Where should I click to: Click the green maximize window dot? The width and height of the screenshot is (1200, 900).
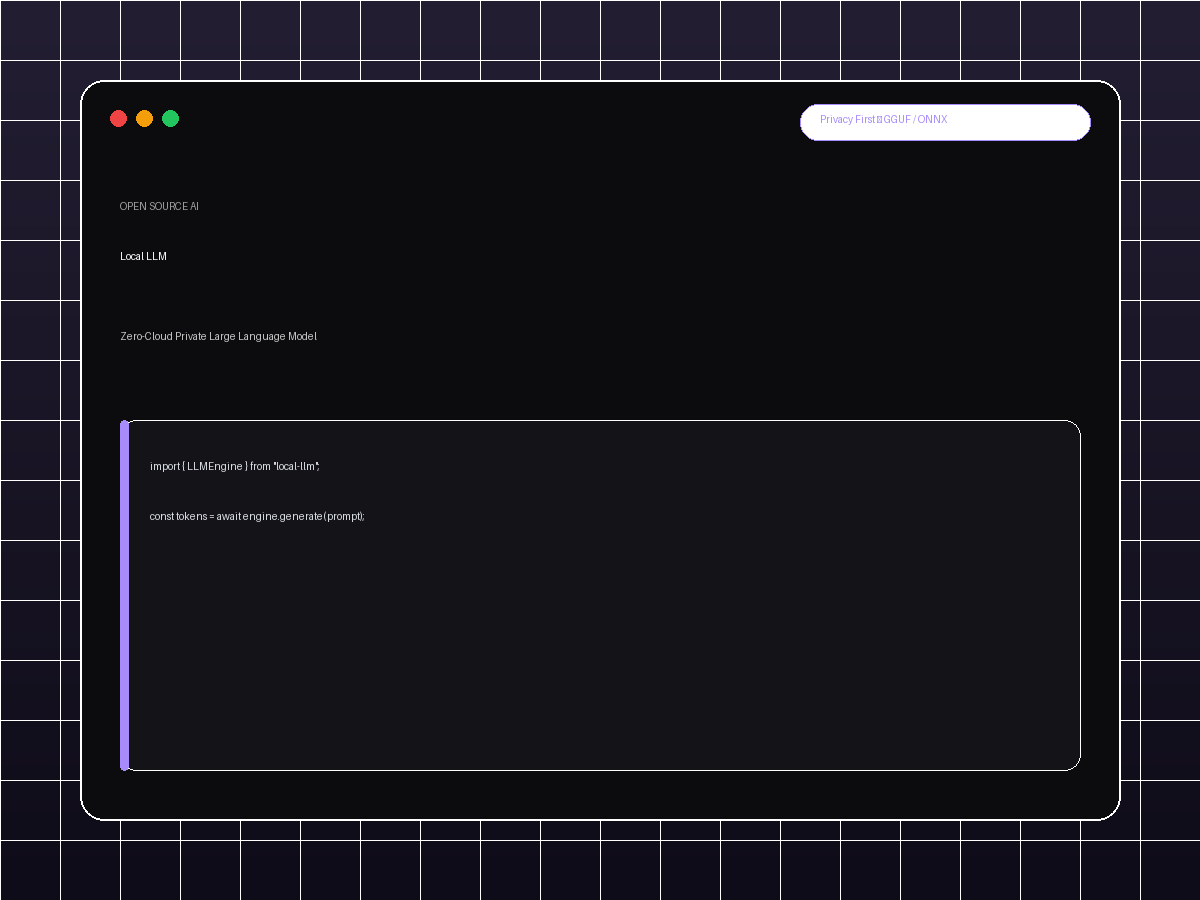(x=170, y=119)
